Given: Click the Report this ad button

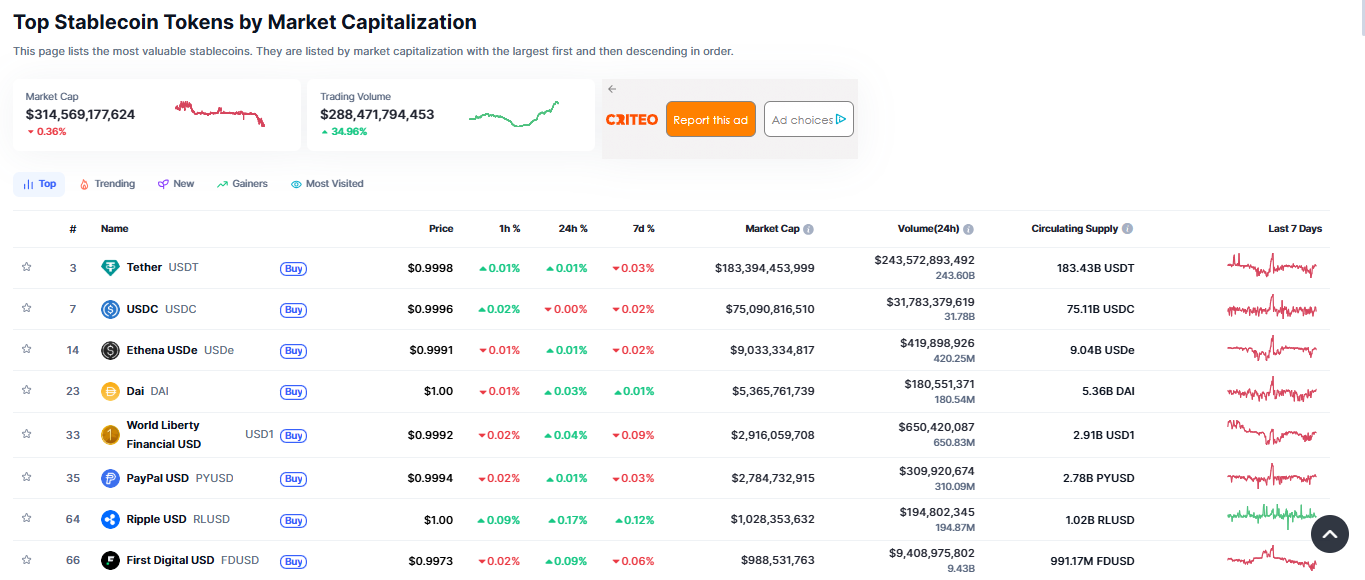Looking at the screenshot, I should coord(710,119).
